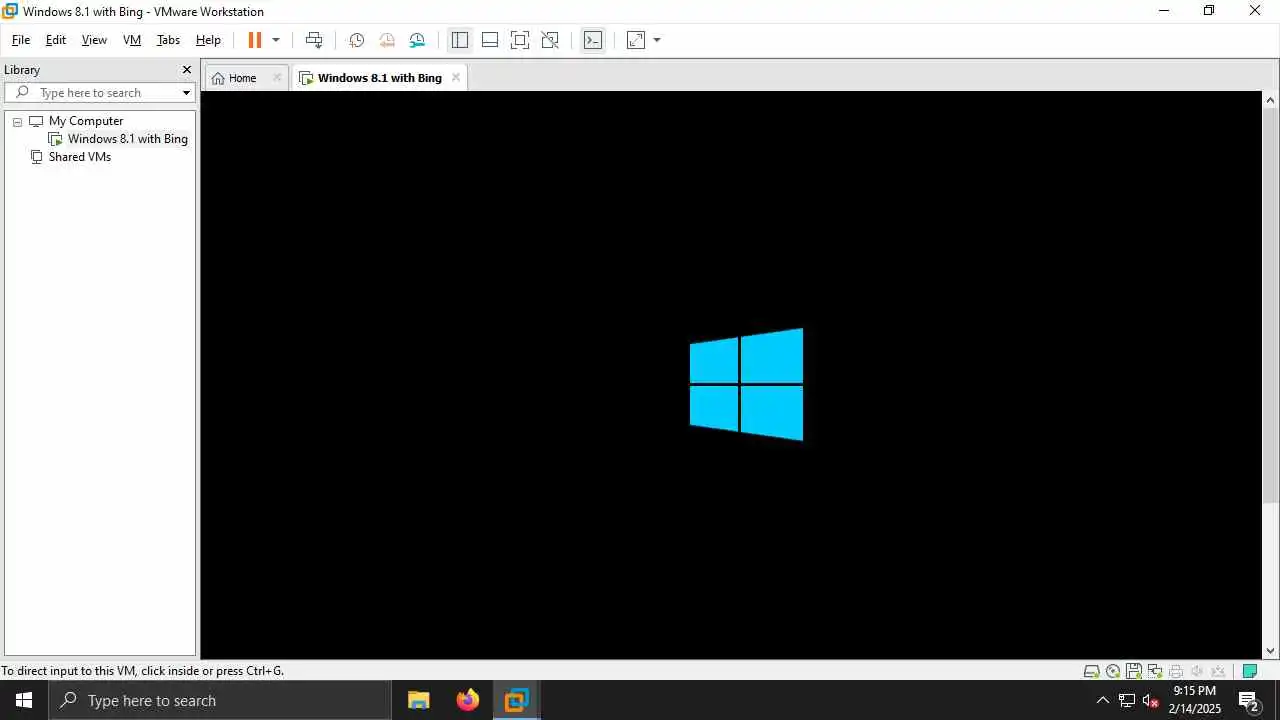The height and width of the screenshot is (720, 1280).
Task: Close the Home tab
Action: point(277,78)
